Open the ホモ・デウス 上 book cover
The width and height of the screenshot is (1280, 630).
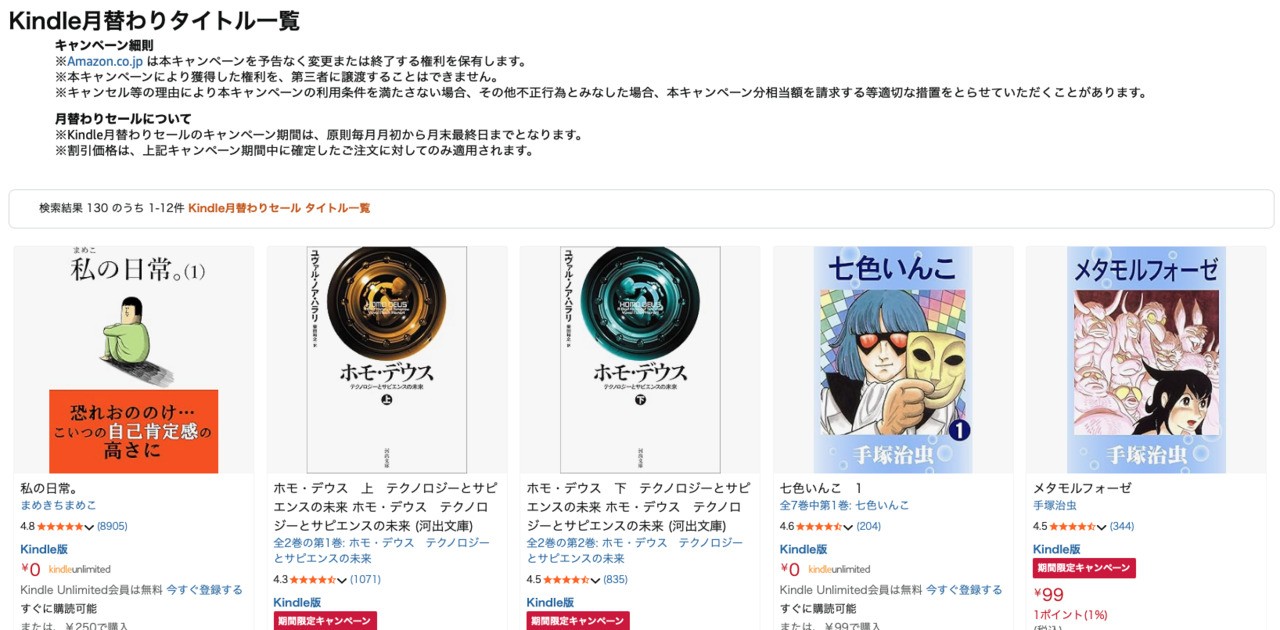tap(386, 360)
